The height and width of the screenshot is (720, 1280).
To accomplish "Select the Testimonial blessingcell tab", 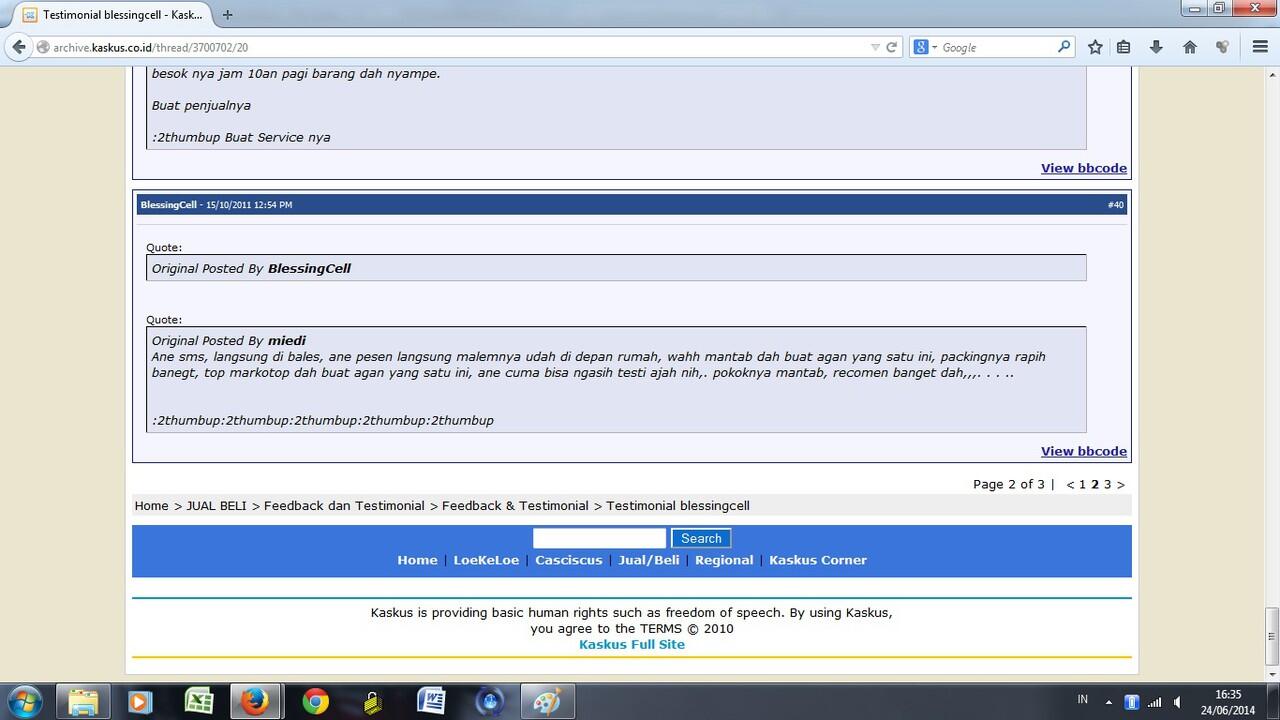I will point(112,15).
